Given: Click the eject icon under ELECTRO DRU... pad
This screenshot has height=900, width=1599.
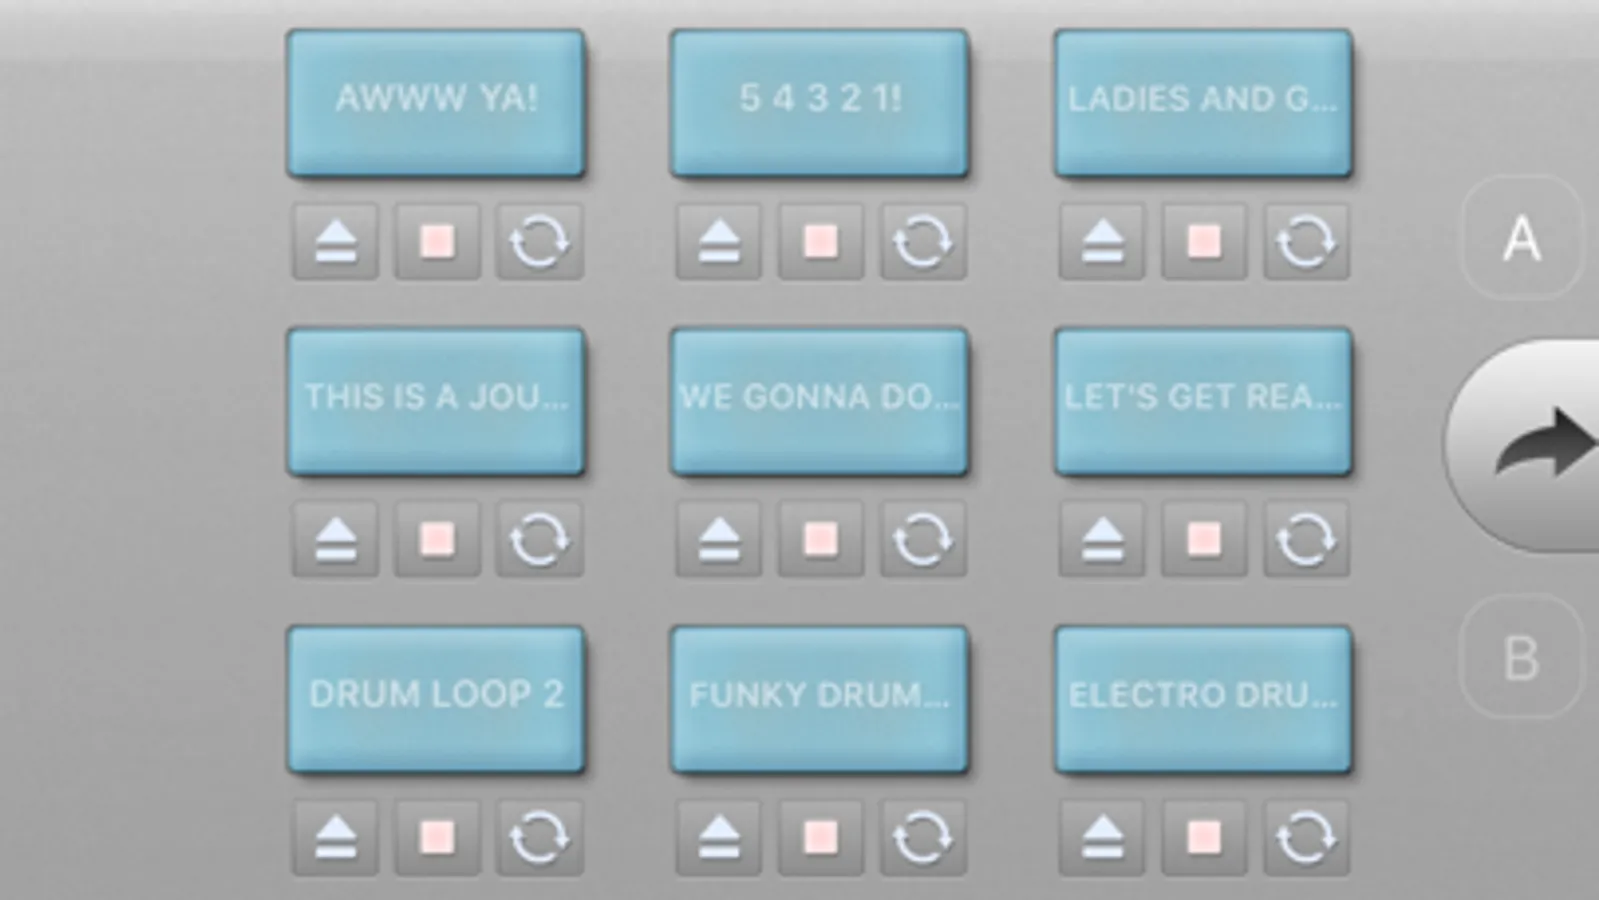Looking at the screenshot, I should click(x=1102, y=838).
